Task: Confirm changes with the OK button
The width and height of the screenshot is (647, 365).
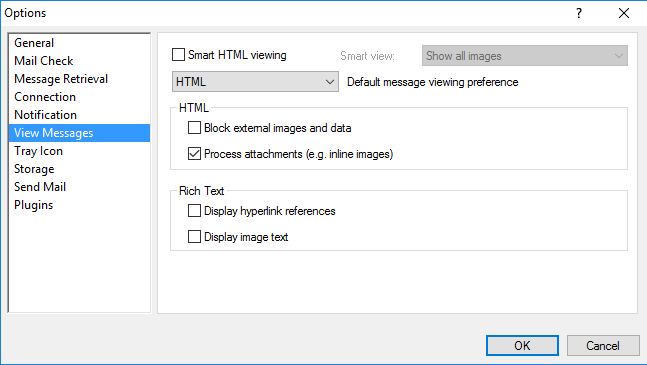Action: (x=522, y=346)
